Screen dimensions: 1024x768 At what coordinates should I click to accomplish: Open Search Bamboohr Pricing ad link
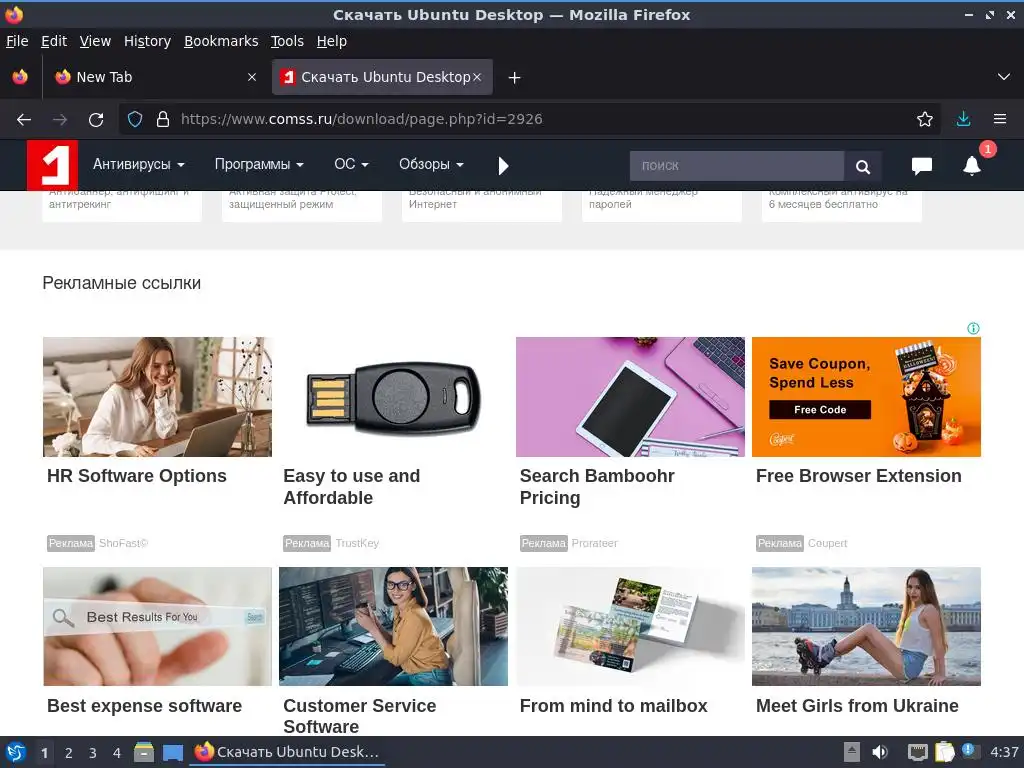pos(597,487)
